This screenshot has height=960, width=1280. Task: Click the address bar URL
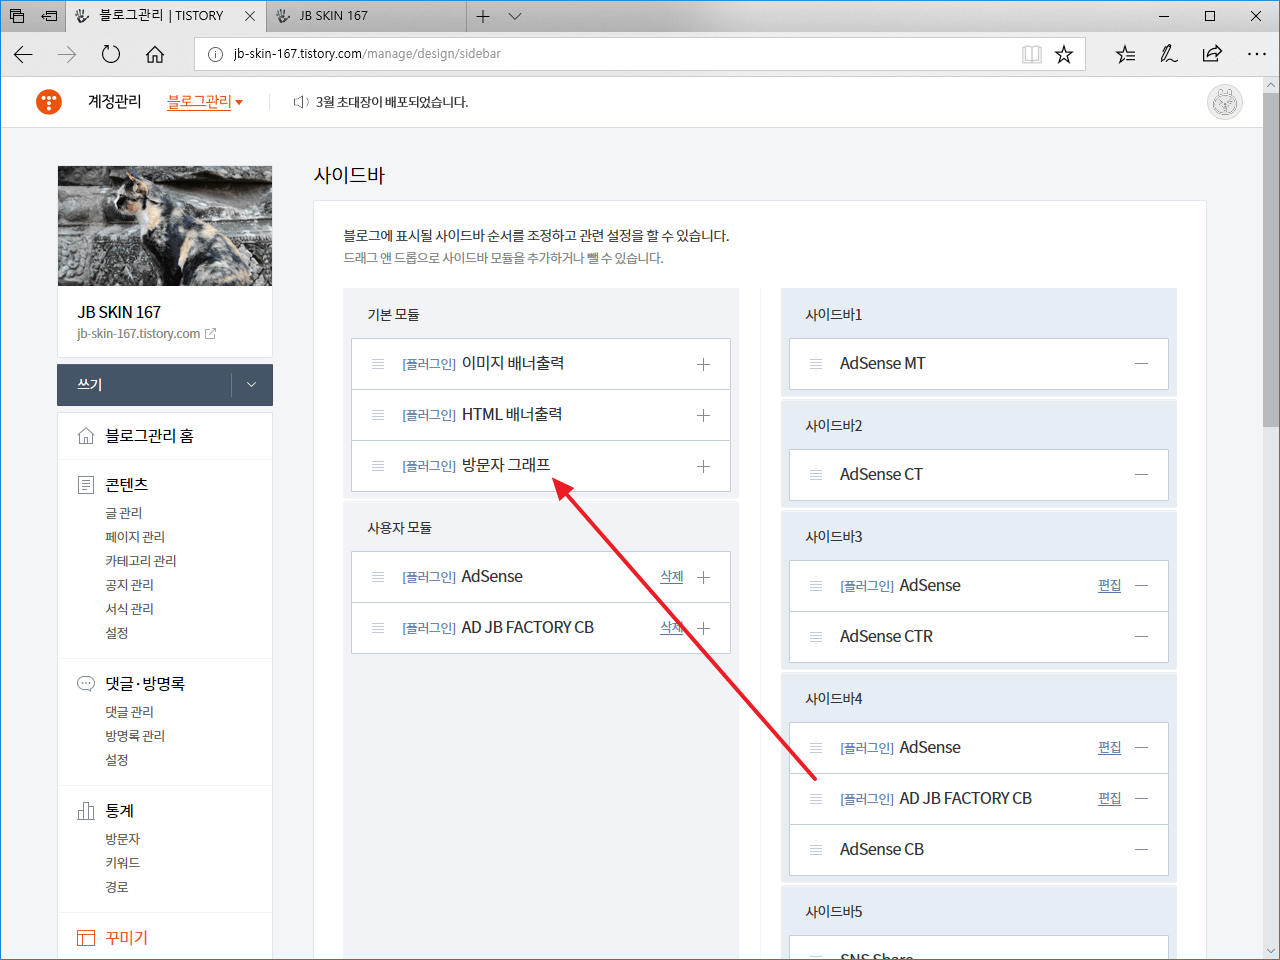[x=367, y=54]
